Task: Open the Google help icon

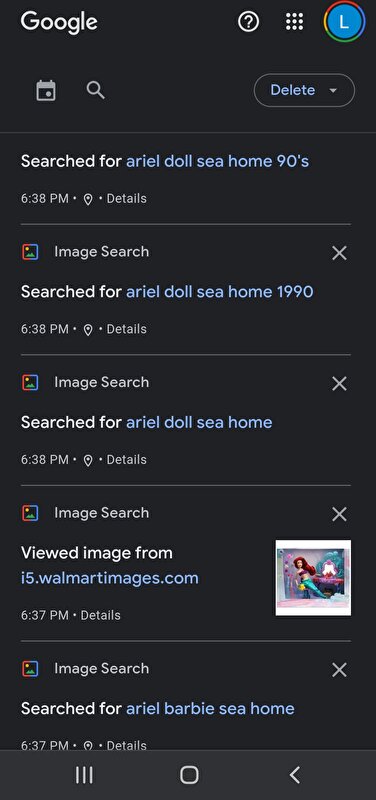Action: [x=248, y=22]
